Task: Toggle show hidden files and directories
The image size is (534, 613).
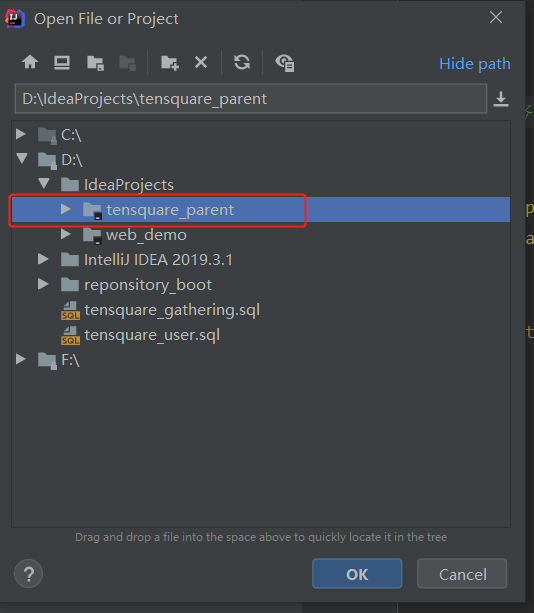Action: [285, 63]
